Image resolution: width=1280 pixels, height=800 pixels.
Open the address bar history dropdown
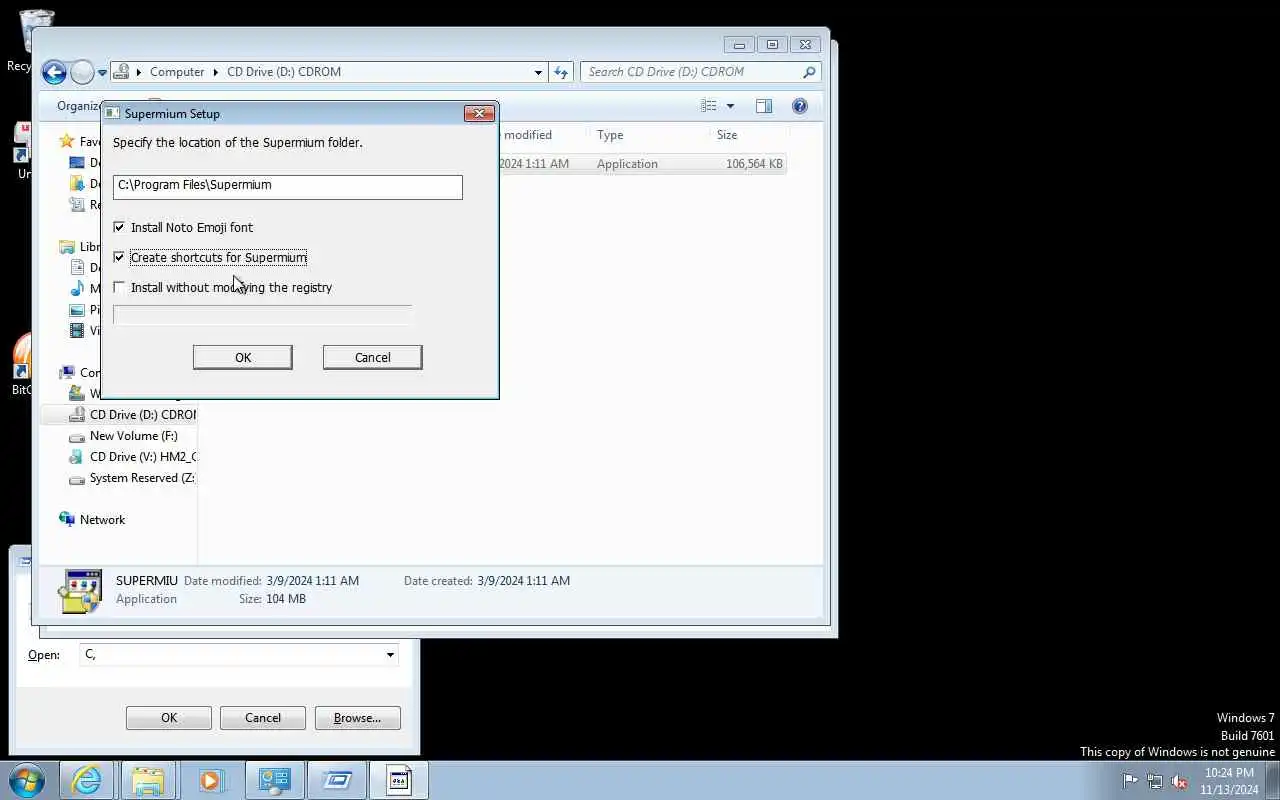click(538, 72)
